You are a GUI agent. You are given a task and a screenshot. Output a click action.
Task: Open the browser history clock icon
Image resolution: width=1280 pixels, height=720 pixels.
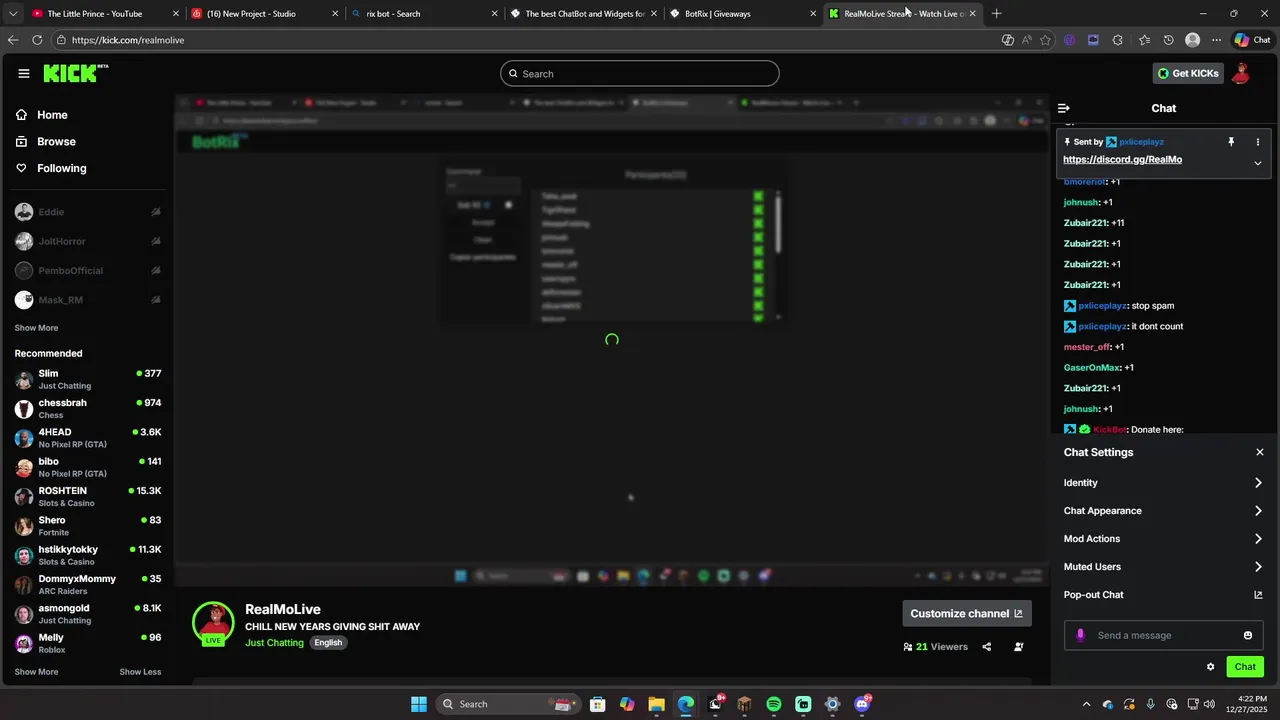1168,40
